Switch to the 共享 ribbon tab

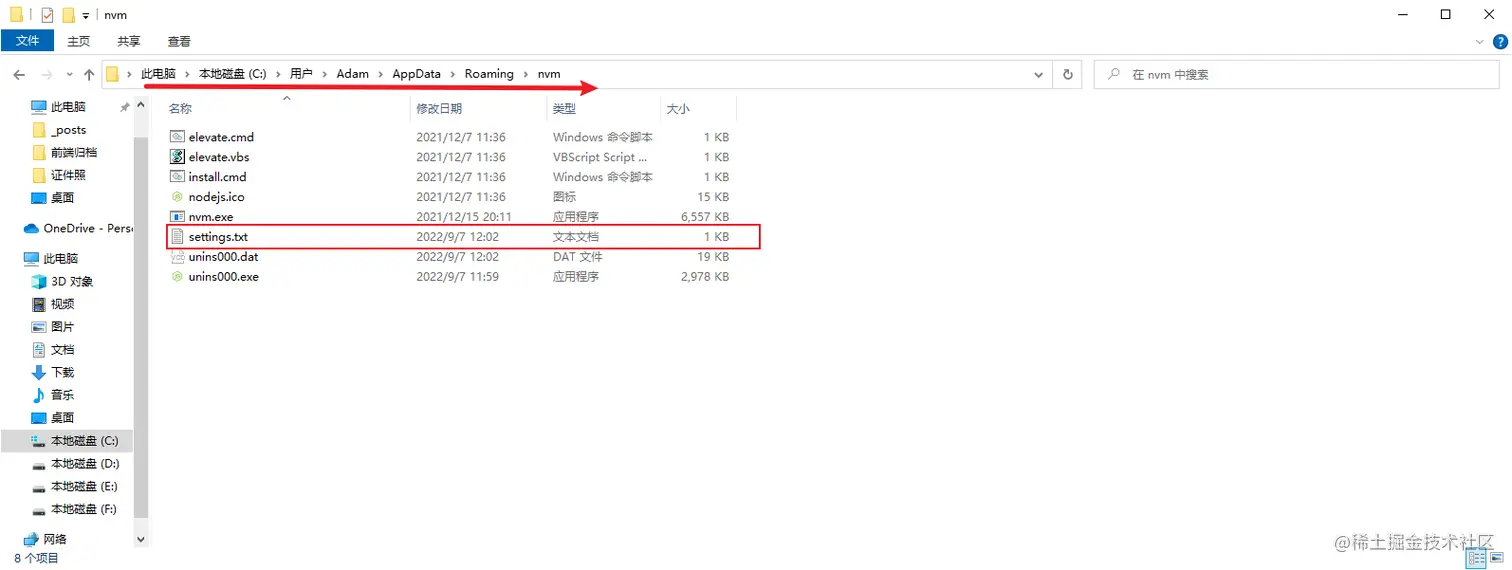(x=129, y=41)
